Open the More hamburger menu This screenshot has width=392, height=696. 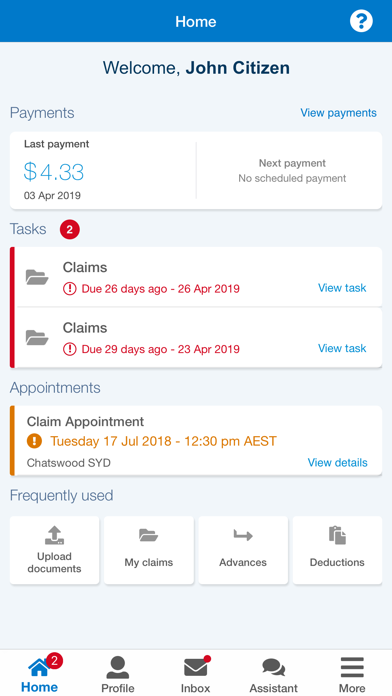pyautogui.click(x=352, y=674)
